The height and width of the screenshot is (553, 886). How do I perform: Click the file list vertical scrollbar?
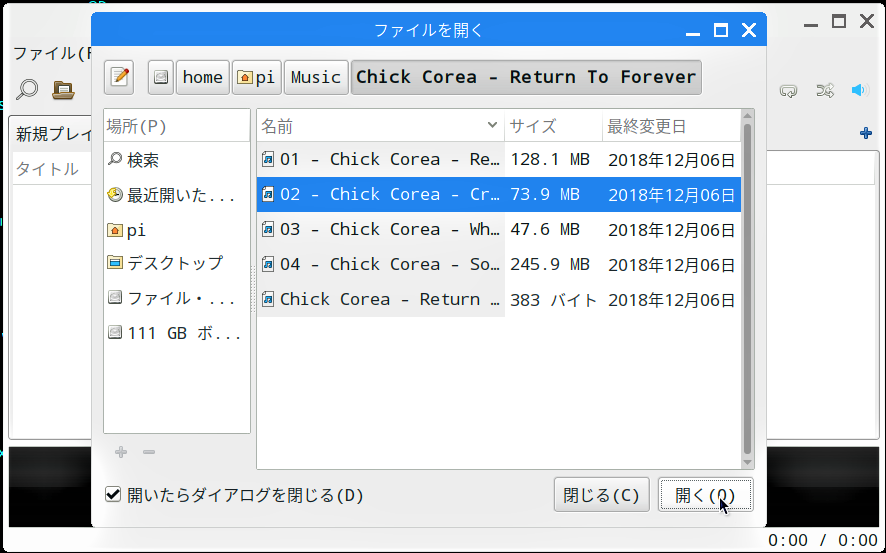(748, 289)
